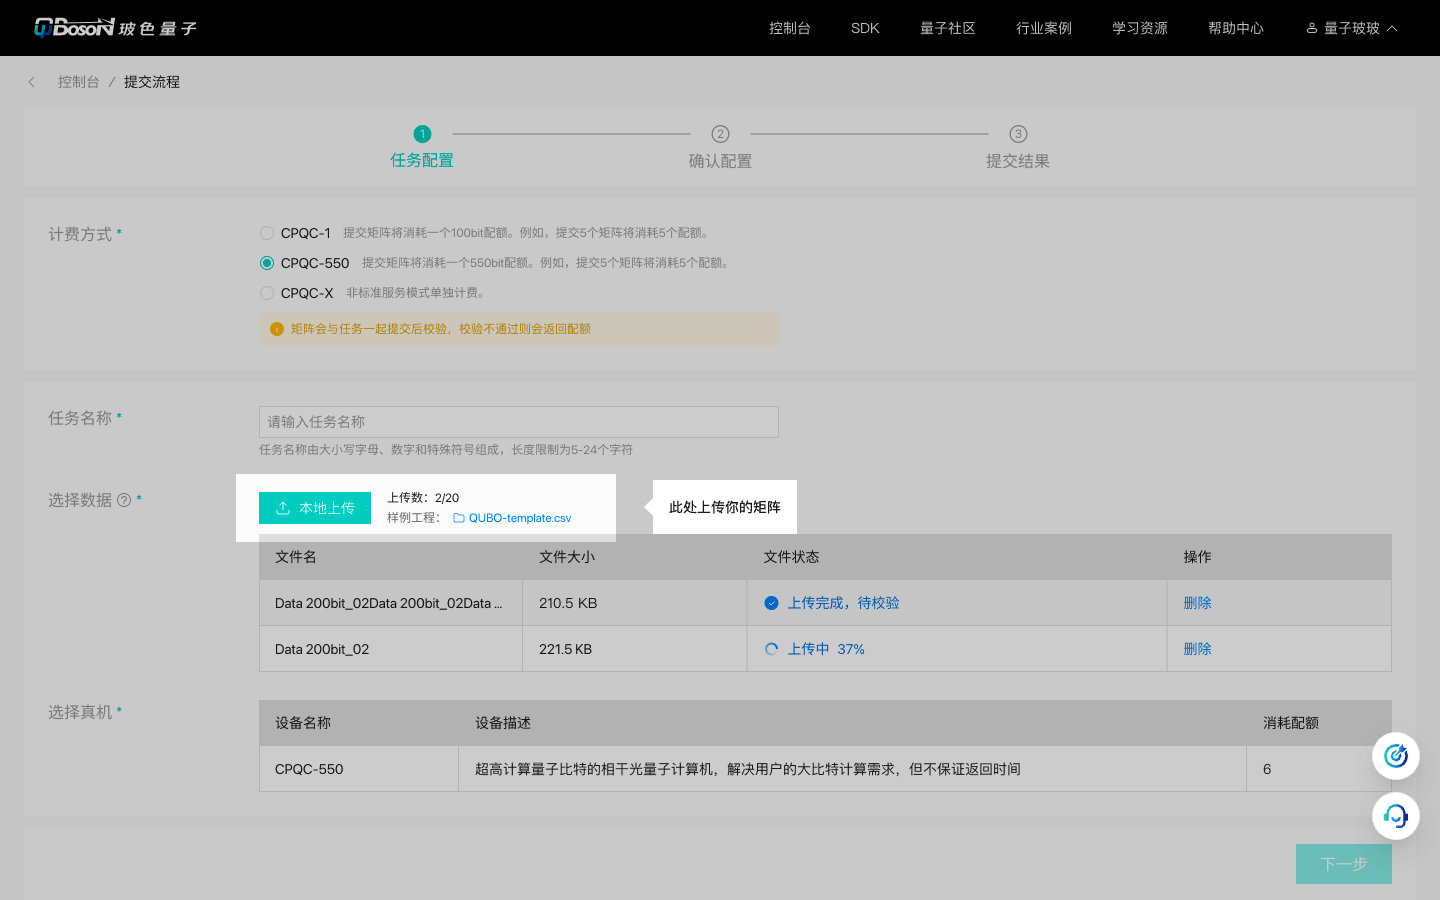
Task: Click step 2 circle 确认配置
Action: click(x=720, y=134)
